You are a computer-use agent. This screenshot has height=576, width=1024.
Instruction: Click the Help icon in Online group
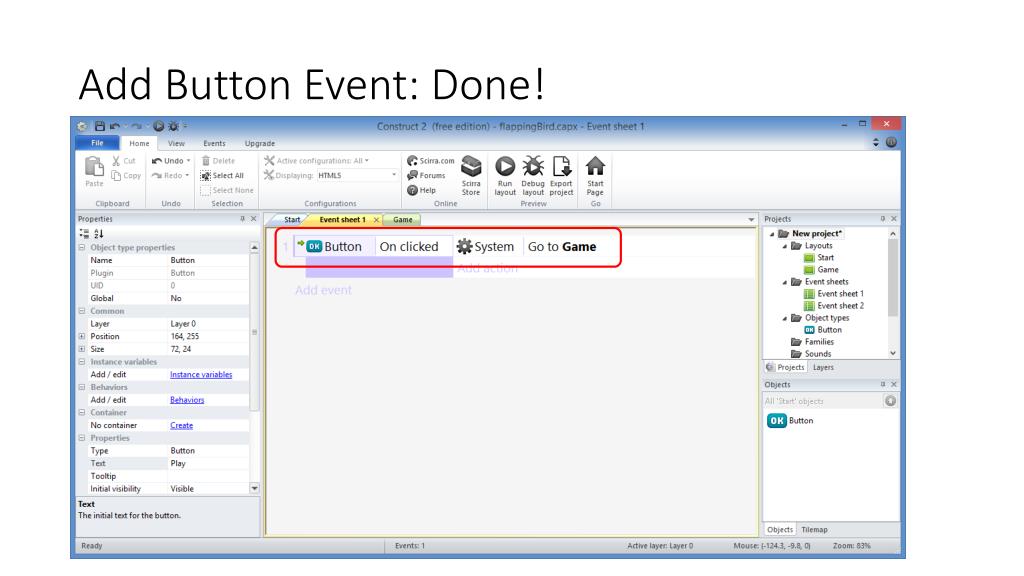click(412, 190)
